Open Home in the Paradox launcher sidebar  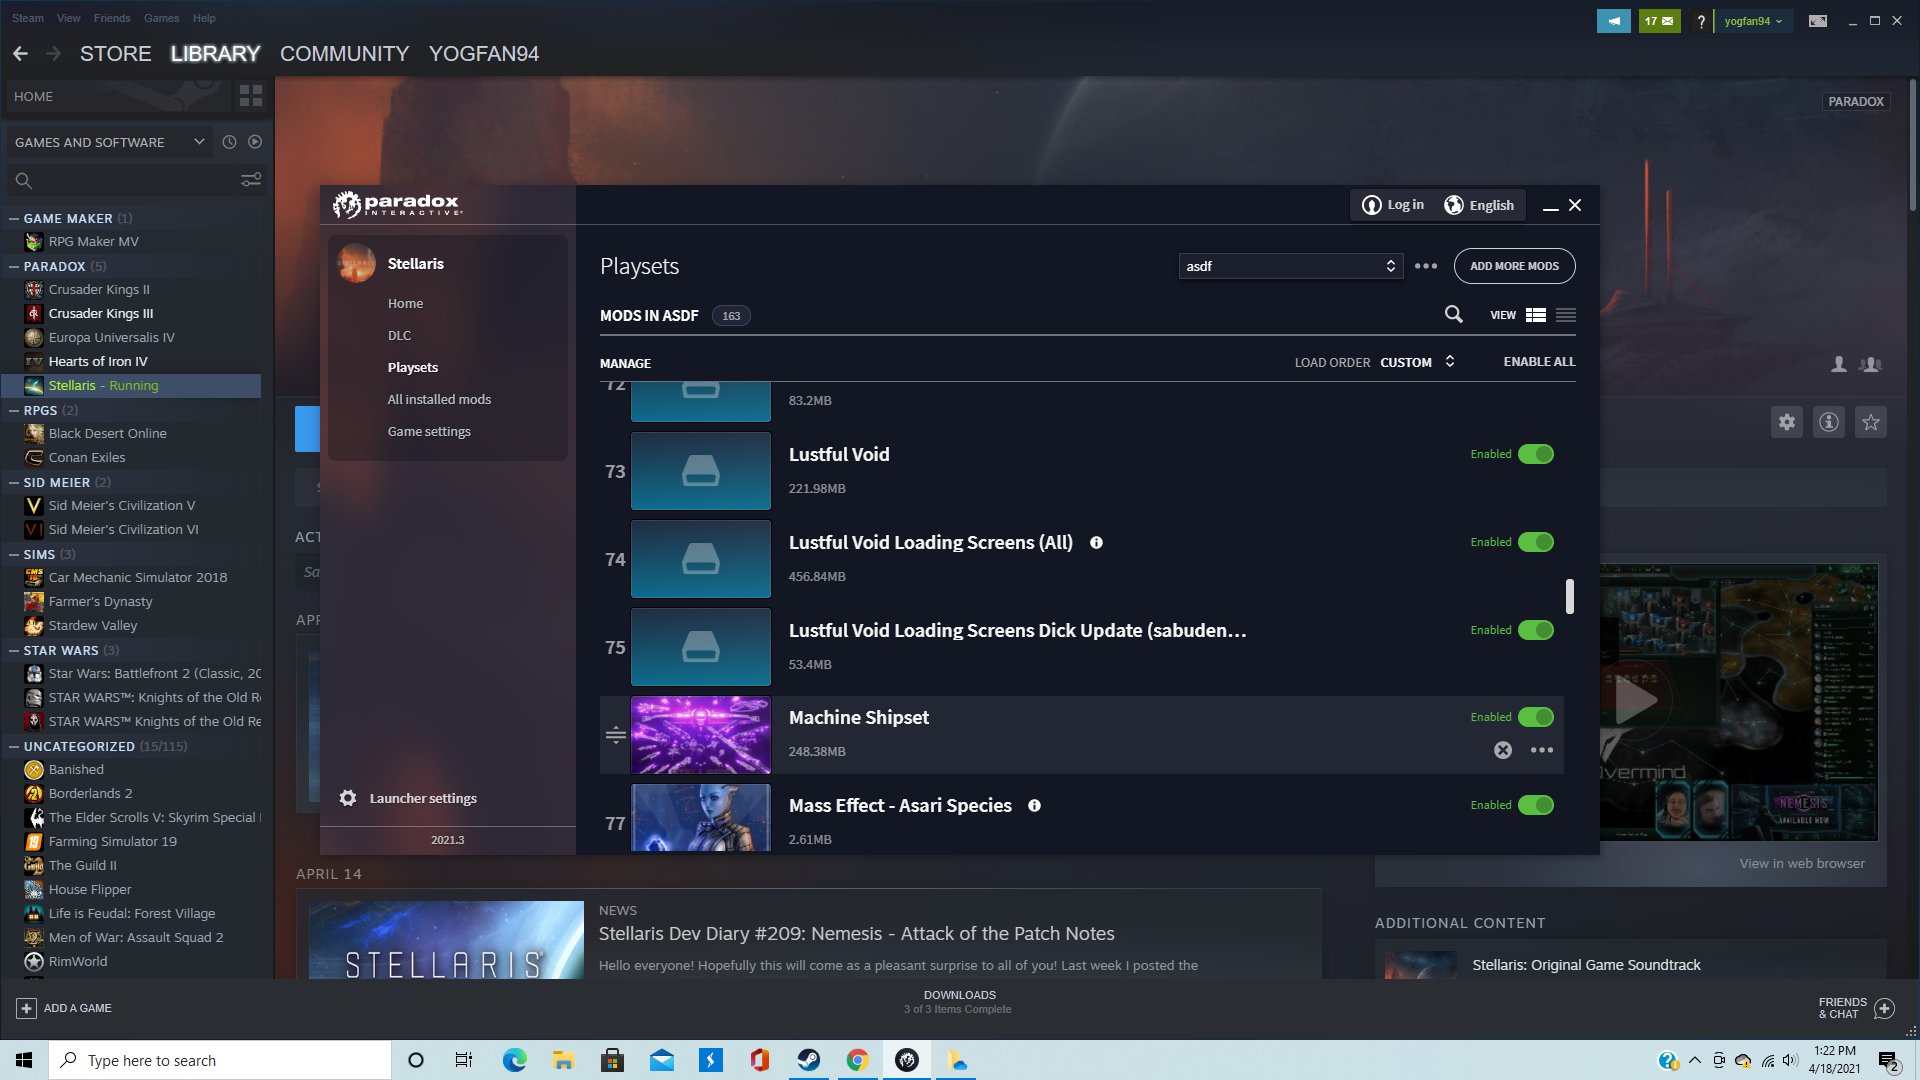[x=406, y=303]
